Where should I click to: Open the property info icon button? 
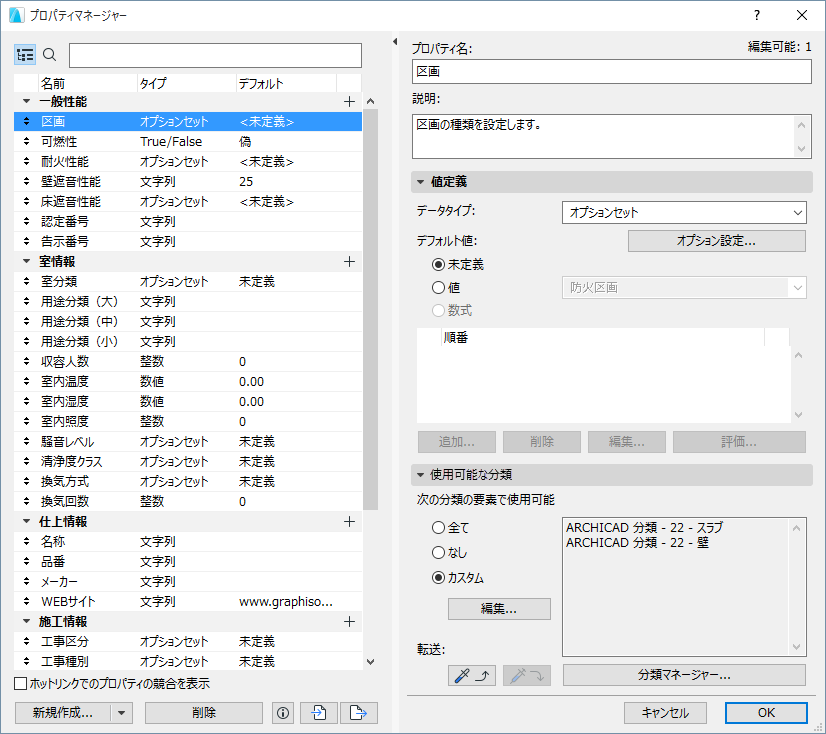click(x=283, y=713)
